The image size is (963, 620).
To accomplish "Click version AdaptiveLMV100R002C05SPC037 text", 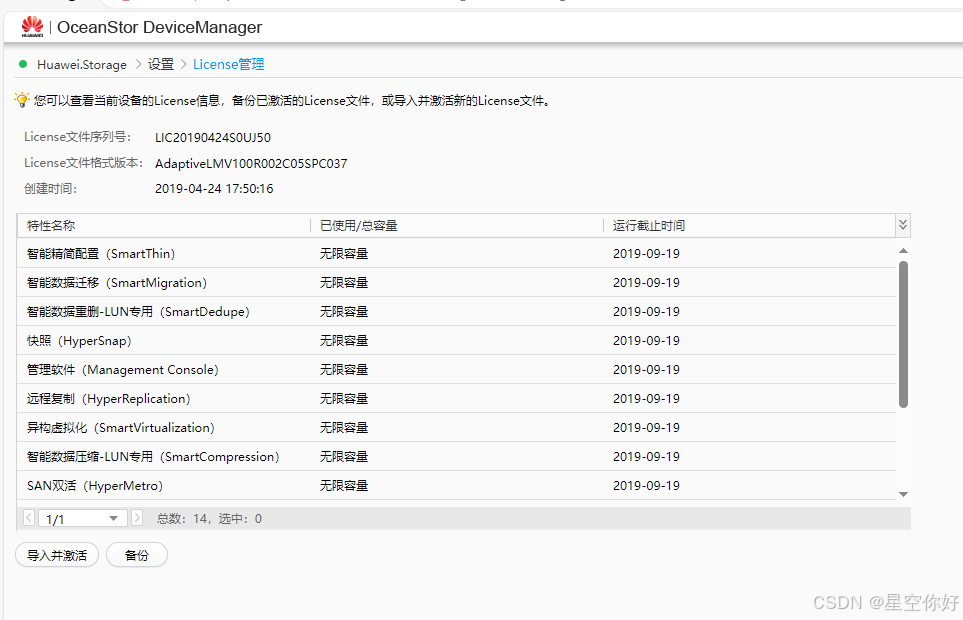I will click(251, 163).
